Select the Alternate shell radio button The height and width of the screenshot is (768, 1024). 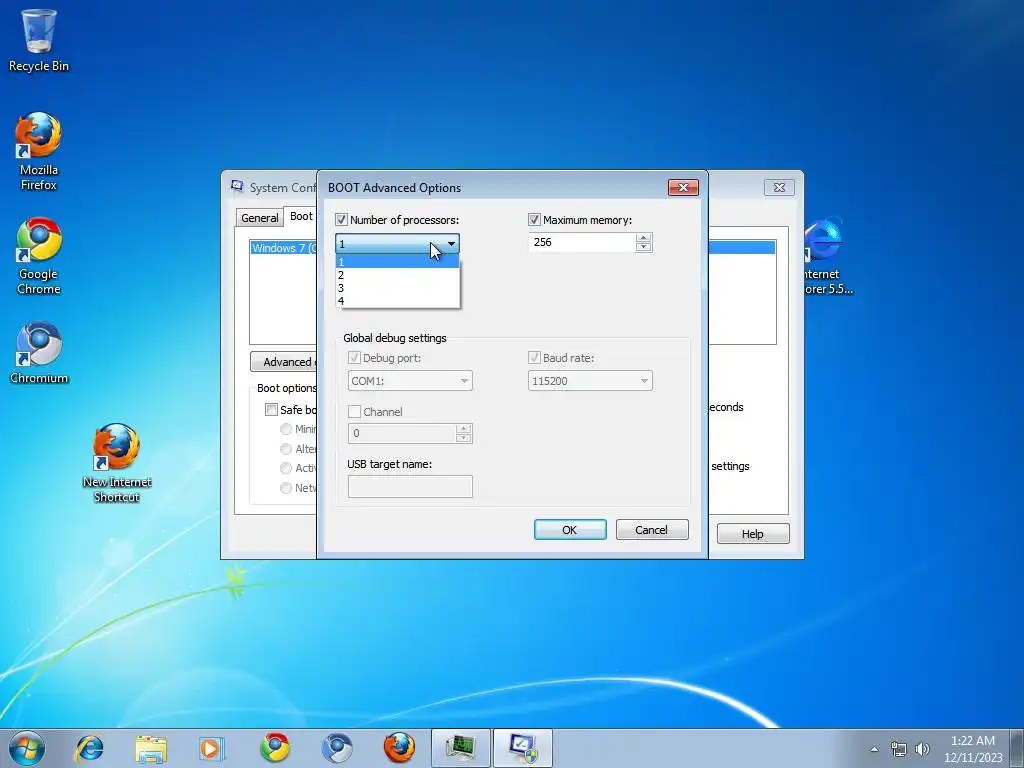point(285,449)
